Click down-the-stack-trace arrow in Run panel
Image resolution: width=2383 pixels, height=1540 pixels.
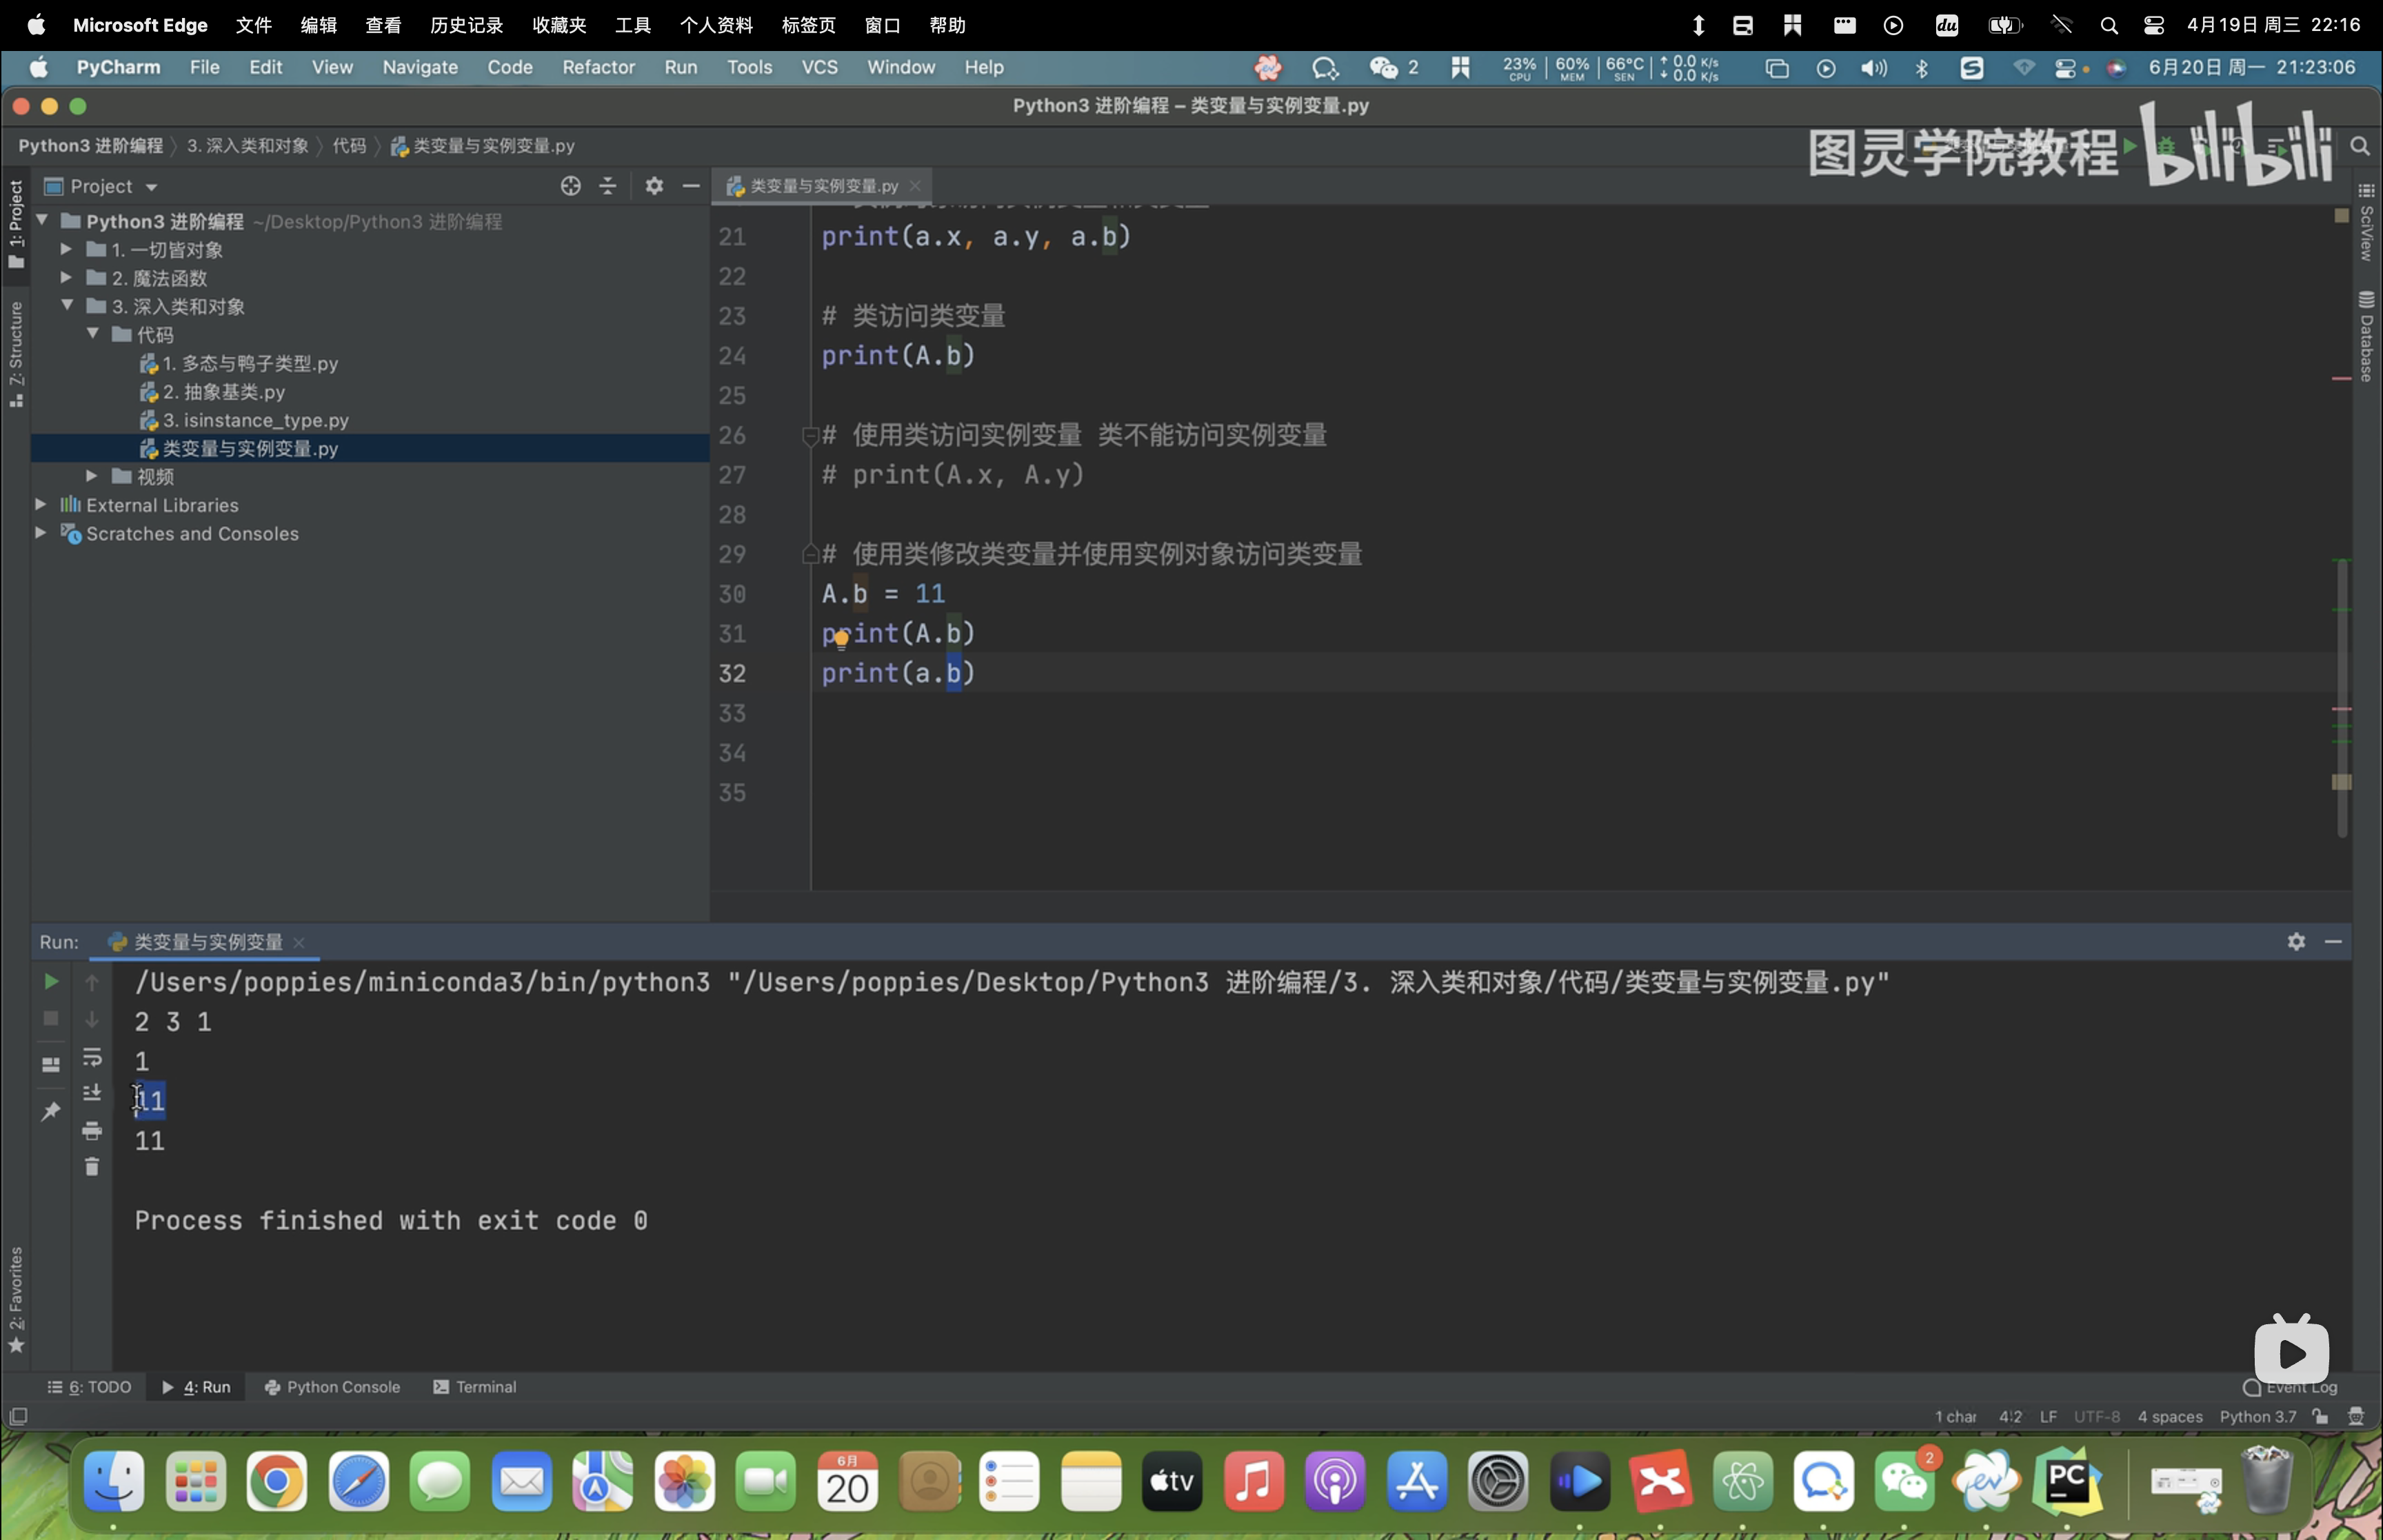coord(92,1019)
